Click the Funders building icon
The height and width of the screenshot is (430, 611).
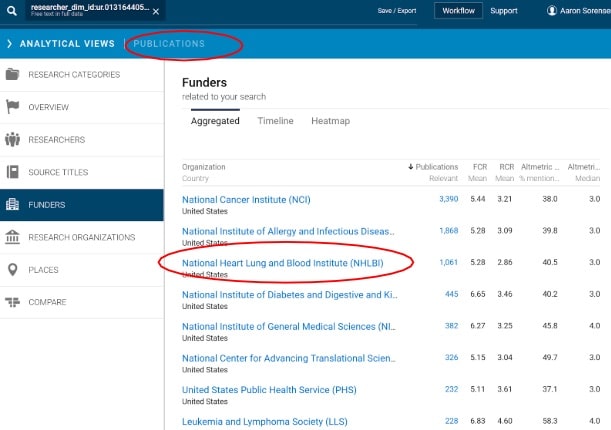click(13, 205)
